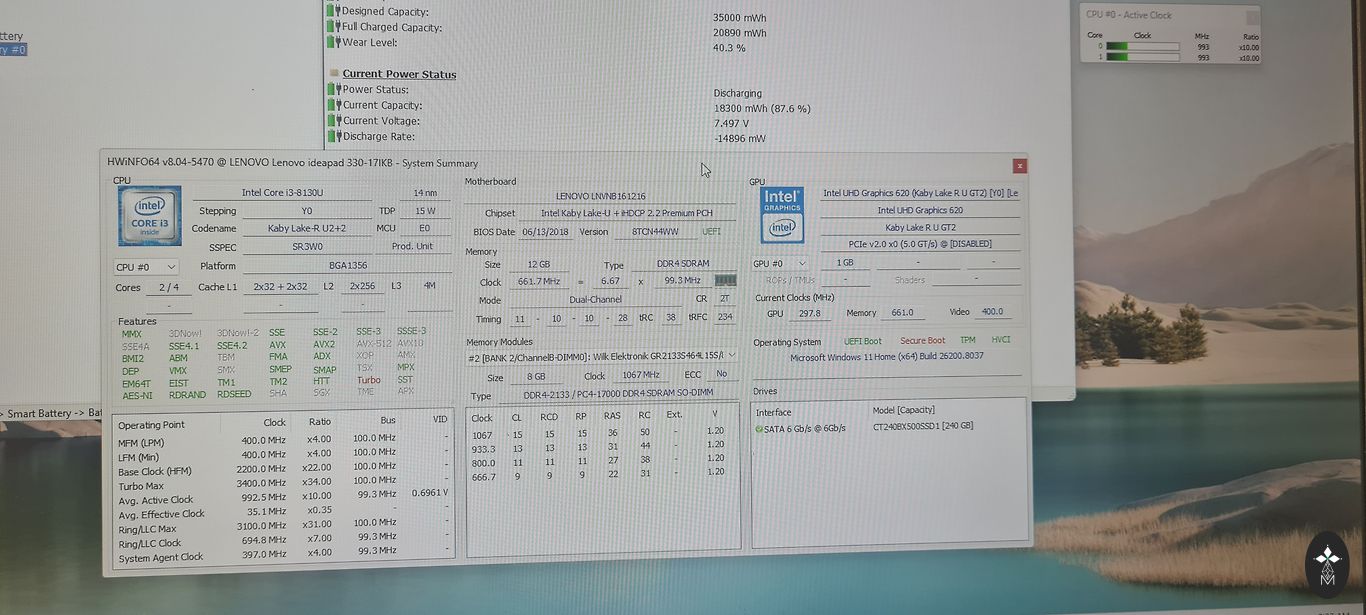Click the Turbo feature flag
The width and height of the screenshot is (1366, 615).
[x=368, y=380]
